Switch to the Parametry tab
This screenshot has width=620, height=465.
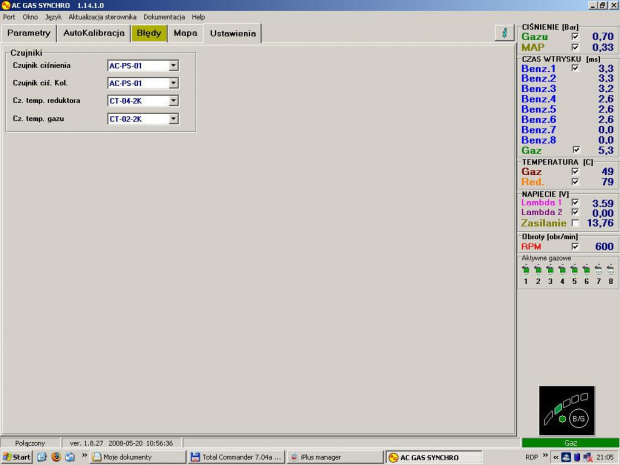click(29, 33)
